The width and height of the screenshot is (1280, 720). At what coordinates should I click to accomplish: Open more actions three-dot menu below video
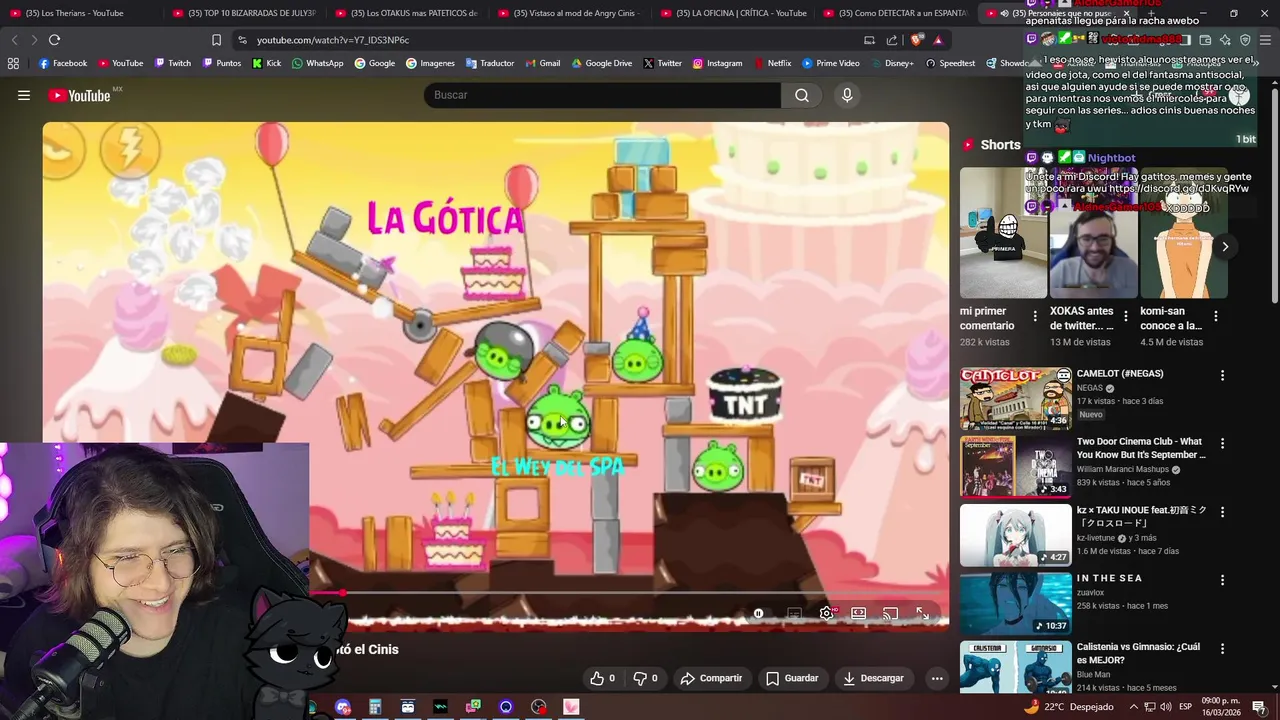click(x=937, y=678)
